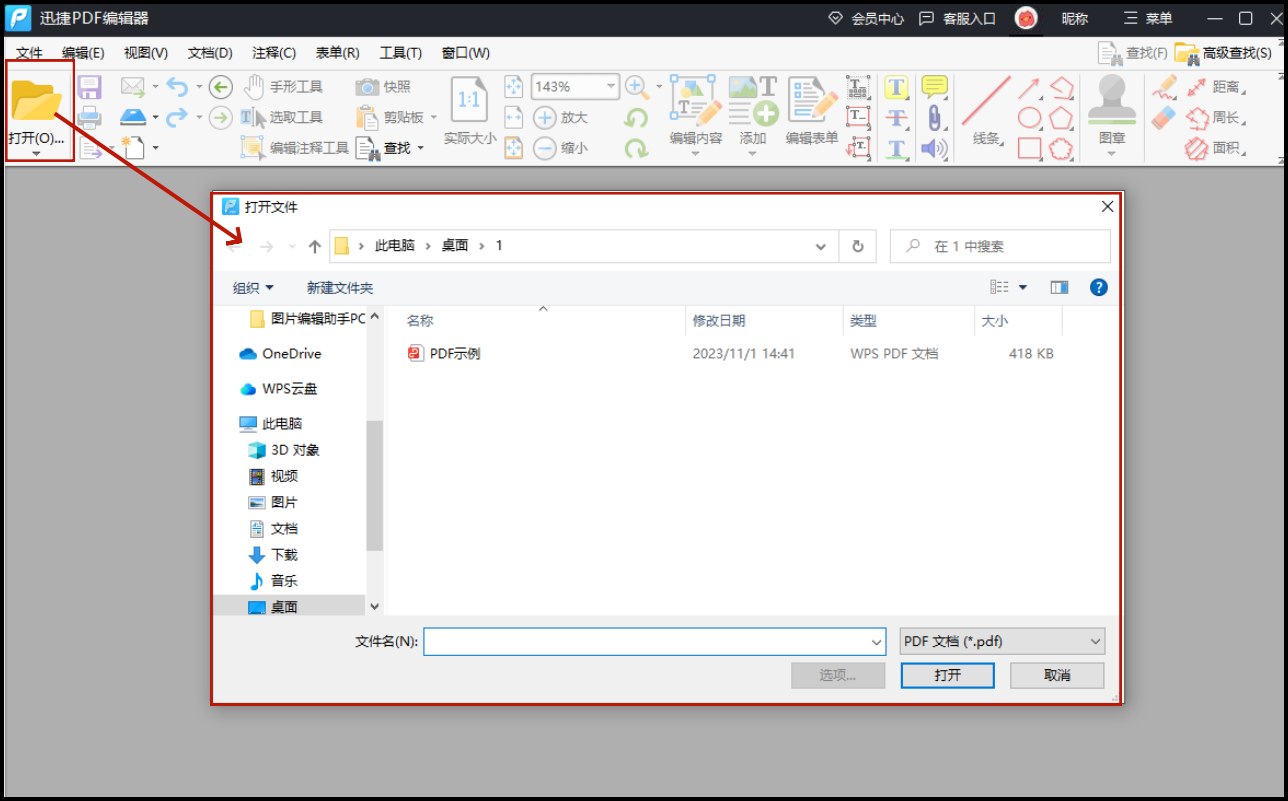Open the Tools (工具) menu
1288x801 pixels.
(401, 53)
